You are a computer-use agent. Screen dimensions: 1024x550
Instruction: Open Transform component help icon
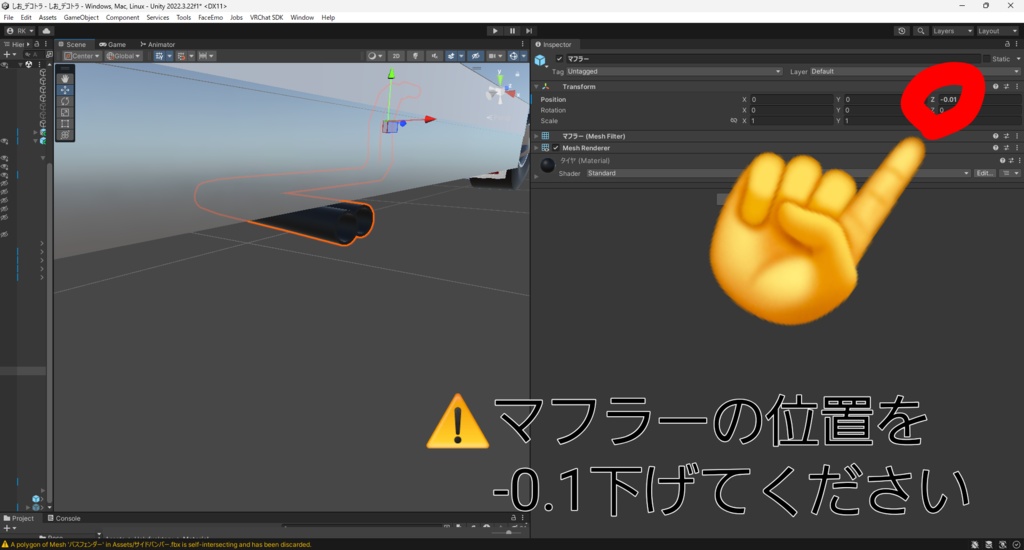(x=995, y=86)
